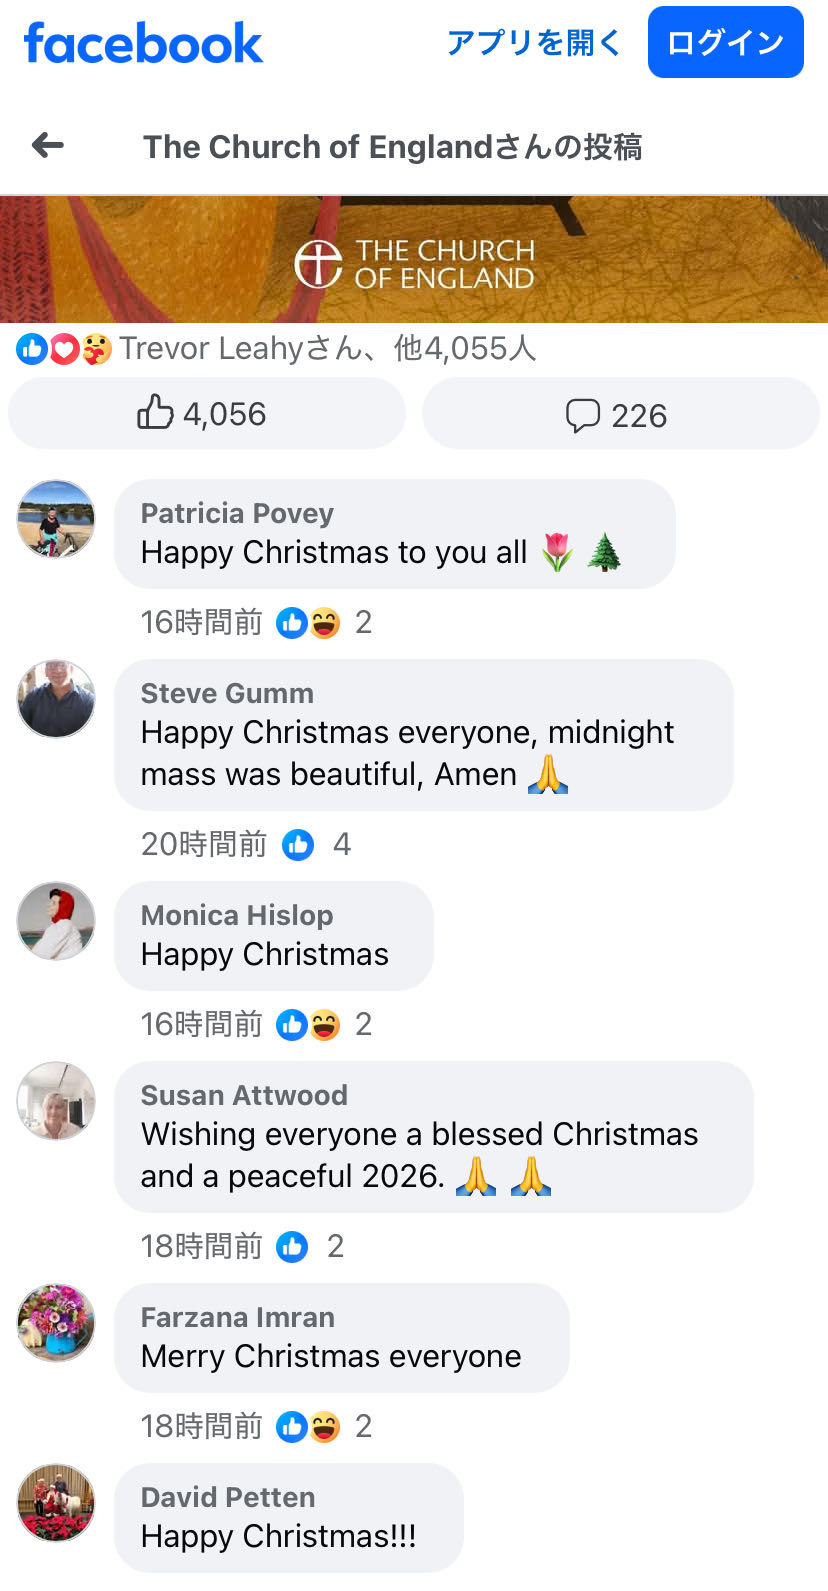828x1591 pixels.
Task: Click the 20時間前 timestamp on Steve Gumm's comment
Action: tap(204, 845)
